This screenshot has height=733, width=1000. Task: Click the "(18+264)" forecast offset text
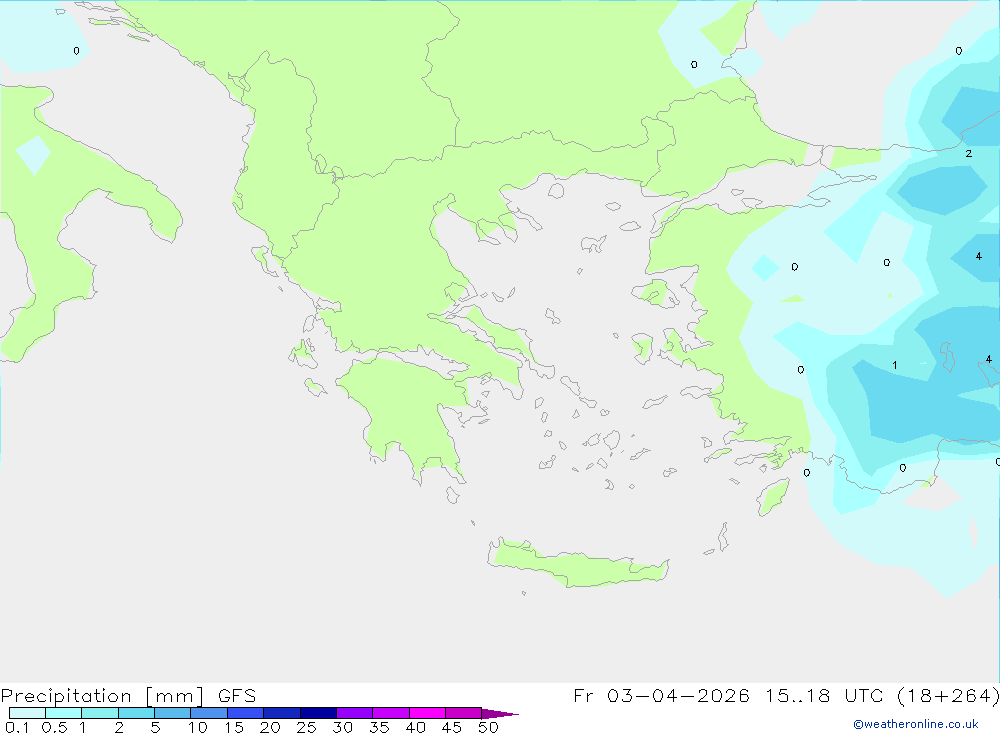pyautogui.click(x=948, y=695)
